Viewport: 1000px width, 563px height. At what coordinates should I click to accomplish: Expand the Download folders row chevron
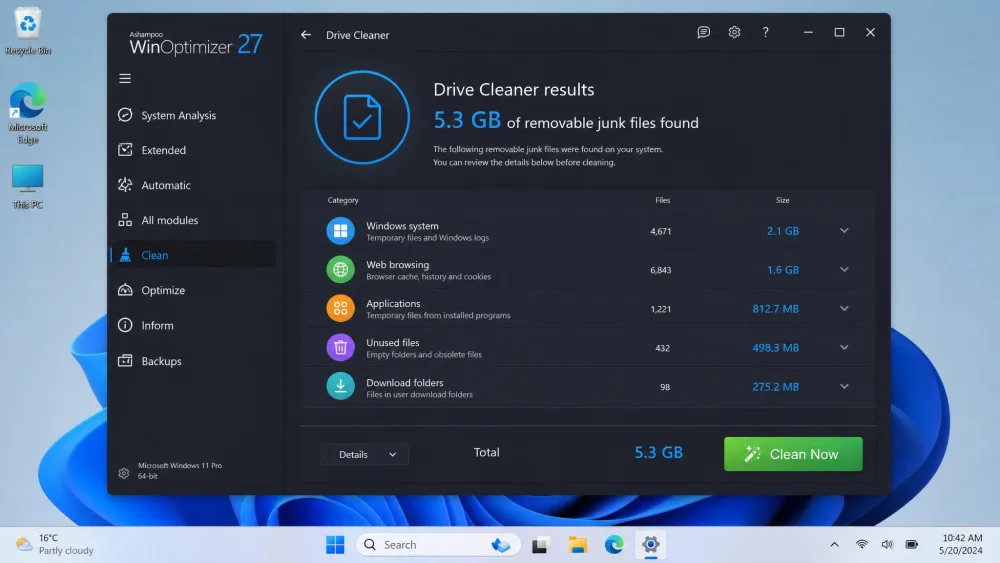844,386
